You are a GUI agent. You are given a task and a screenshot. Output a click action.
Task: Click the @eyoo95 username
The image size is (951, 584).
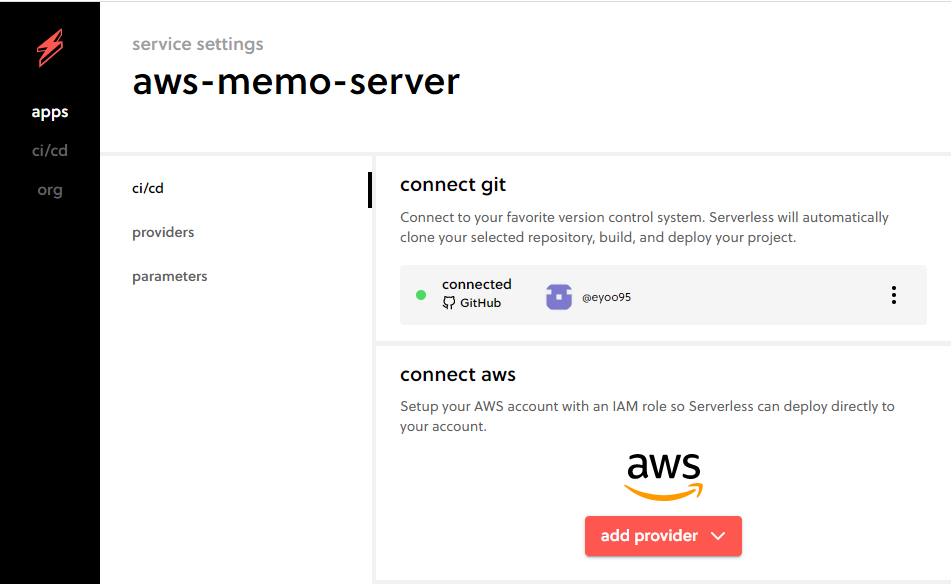[607, 297]
